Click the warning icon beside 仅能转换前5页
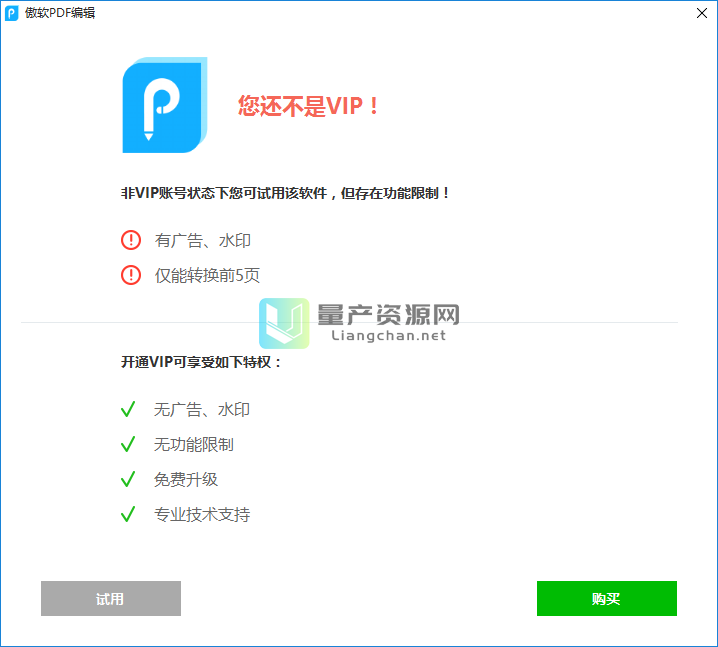This screenshot has height=647, width=718. tap(131, 275)
